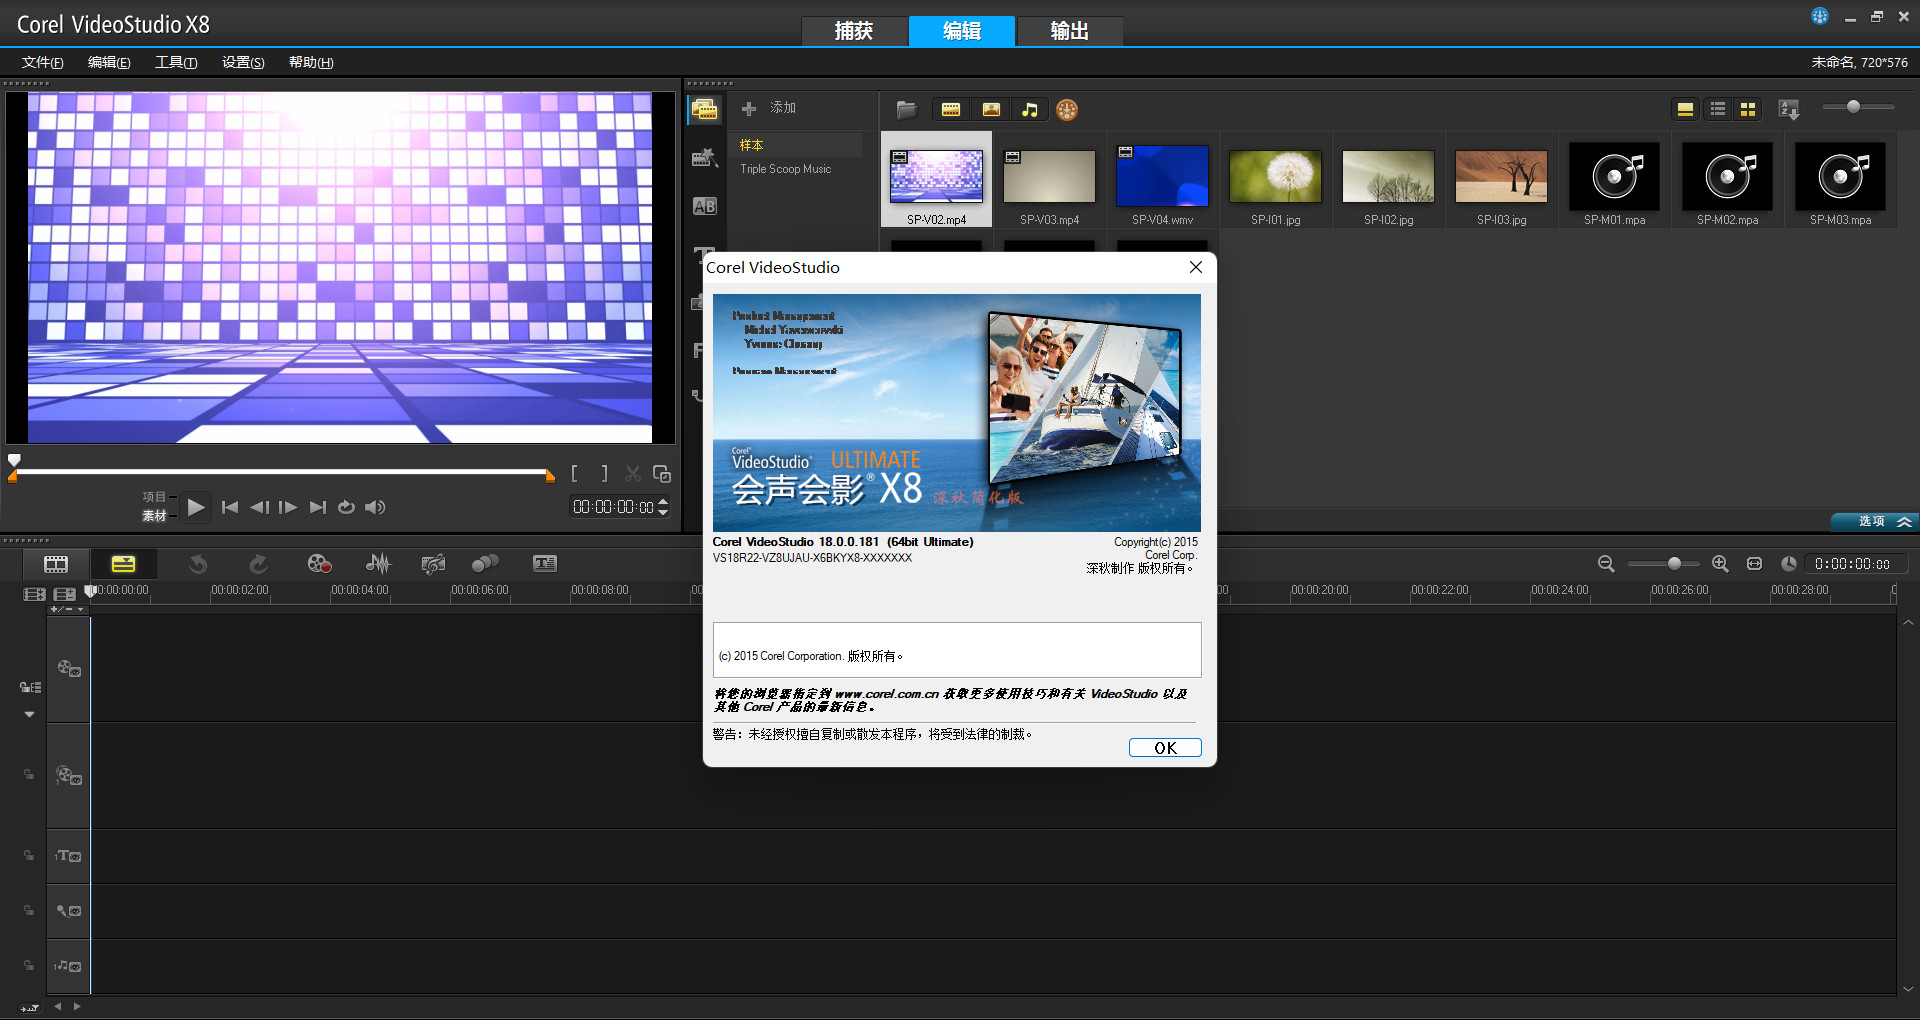Viewport: 1920px width, 1020px height.
Task: Open the Auto Music tool
Action: pyautogui.click(x=433, y=564)
